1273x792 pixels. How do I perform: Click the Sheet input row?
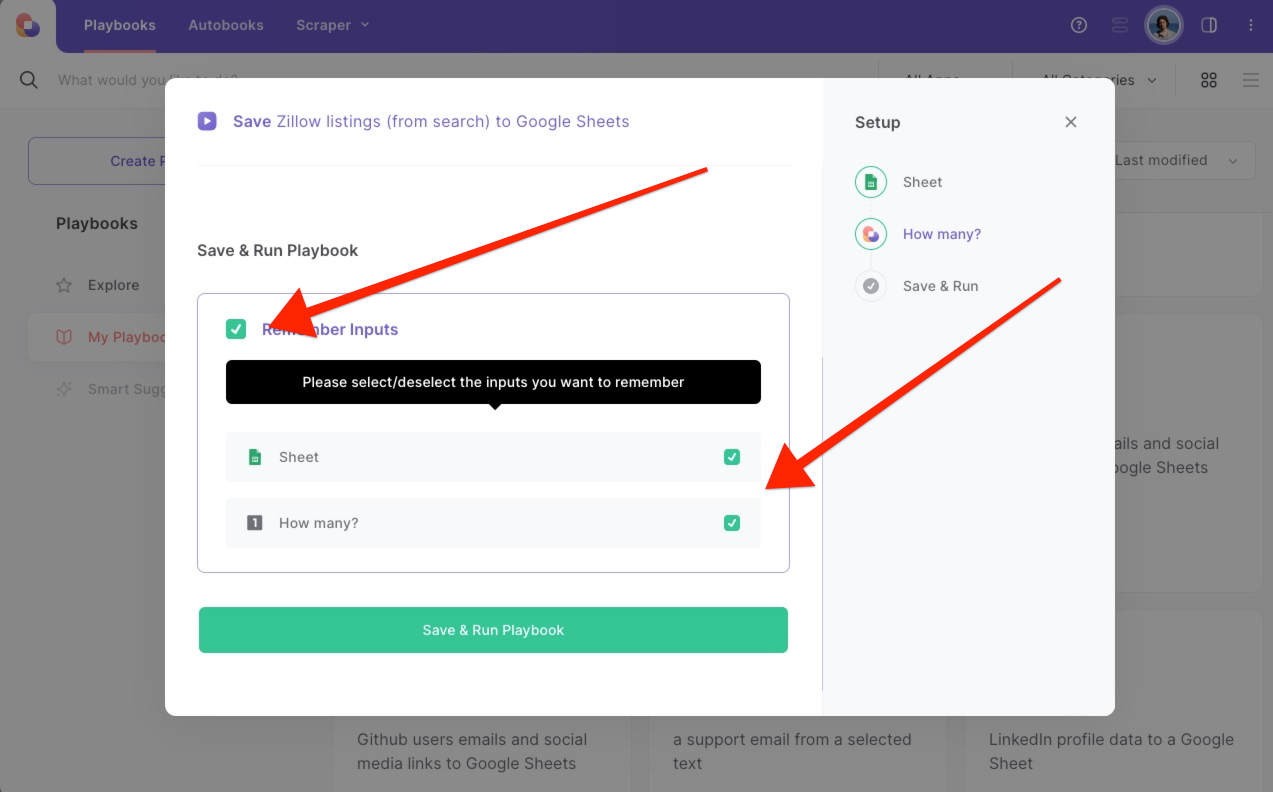pos(493,457)
